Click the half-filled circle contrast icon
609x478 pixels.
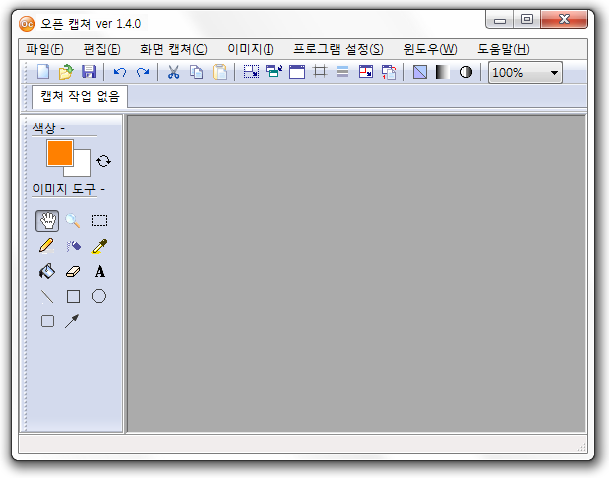(466, 72)
